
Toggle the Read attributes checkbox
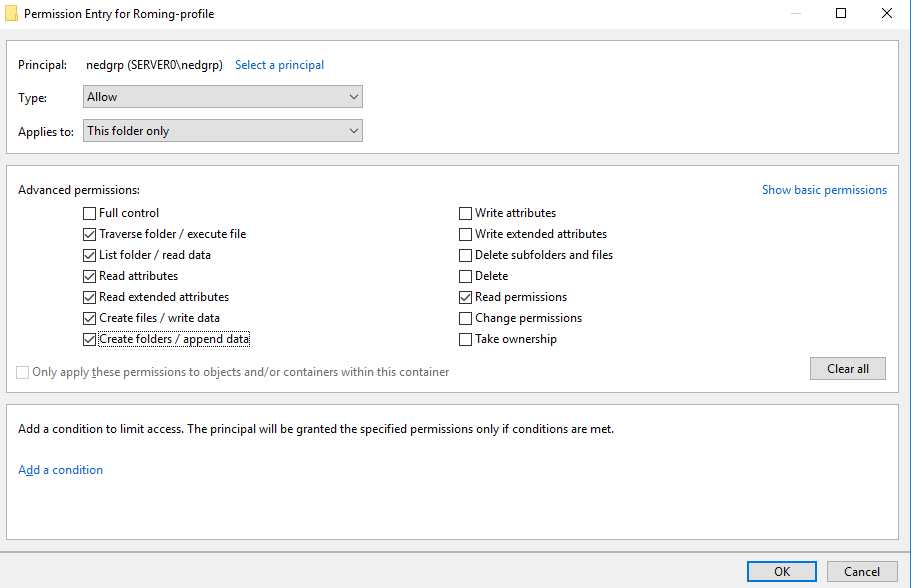[90, 276]
